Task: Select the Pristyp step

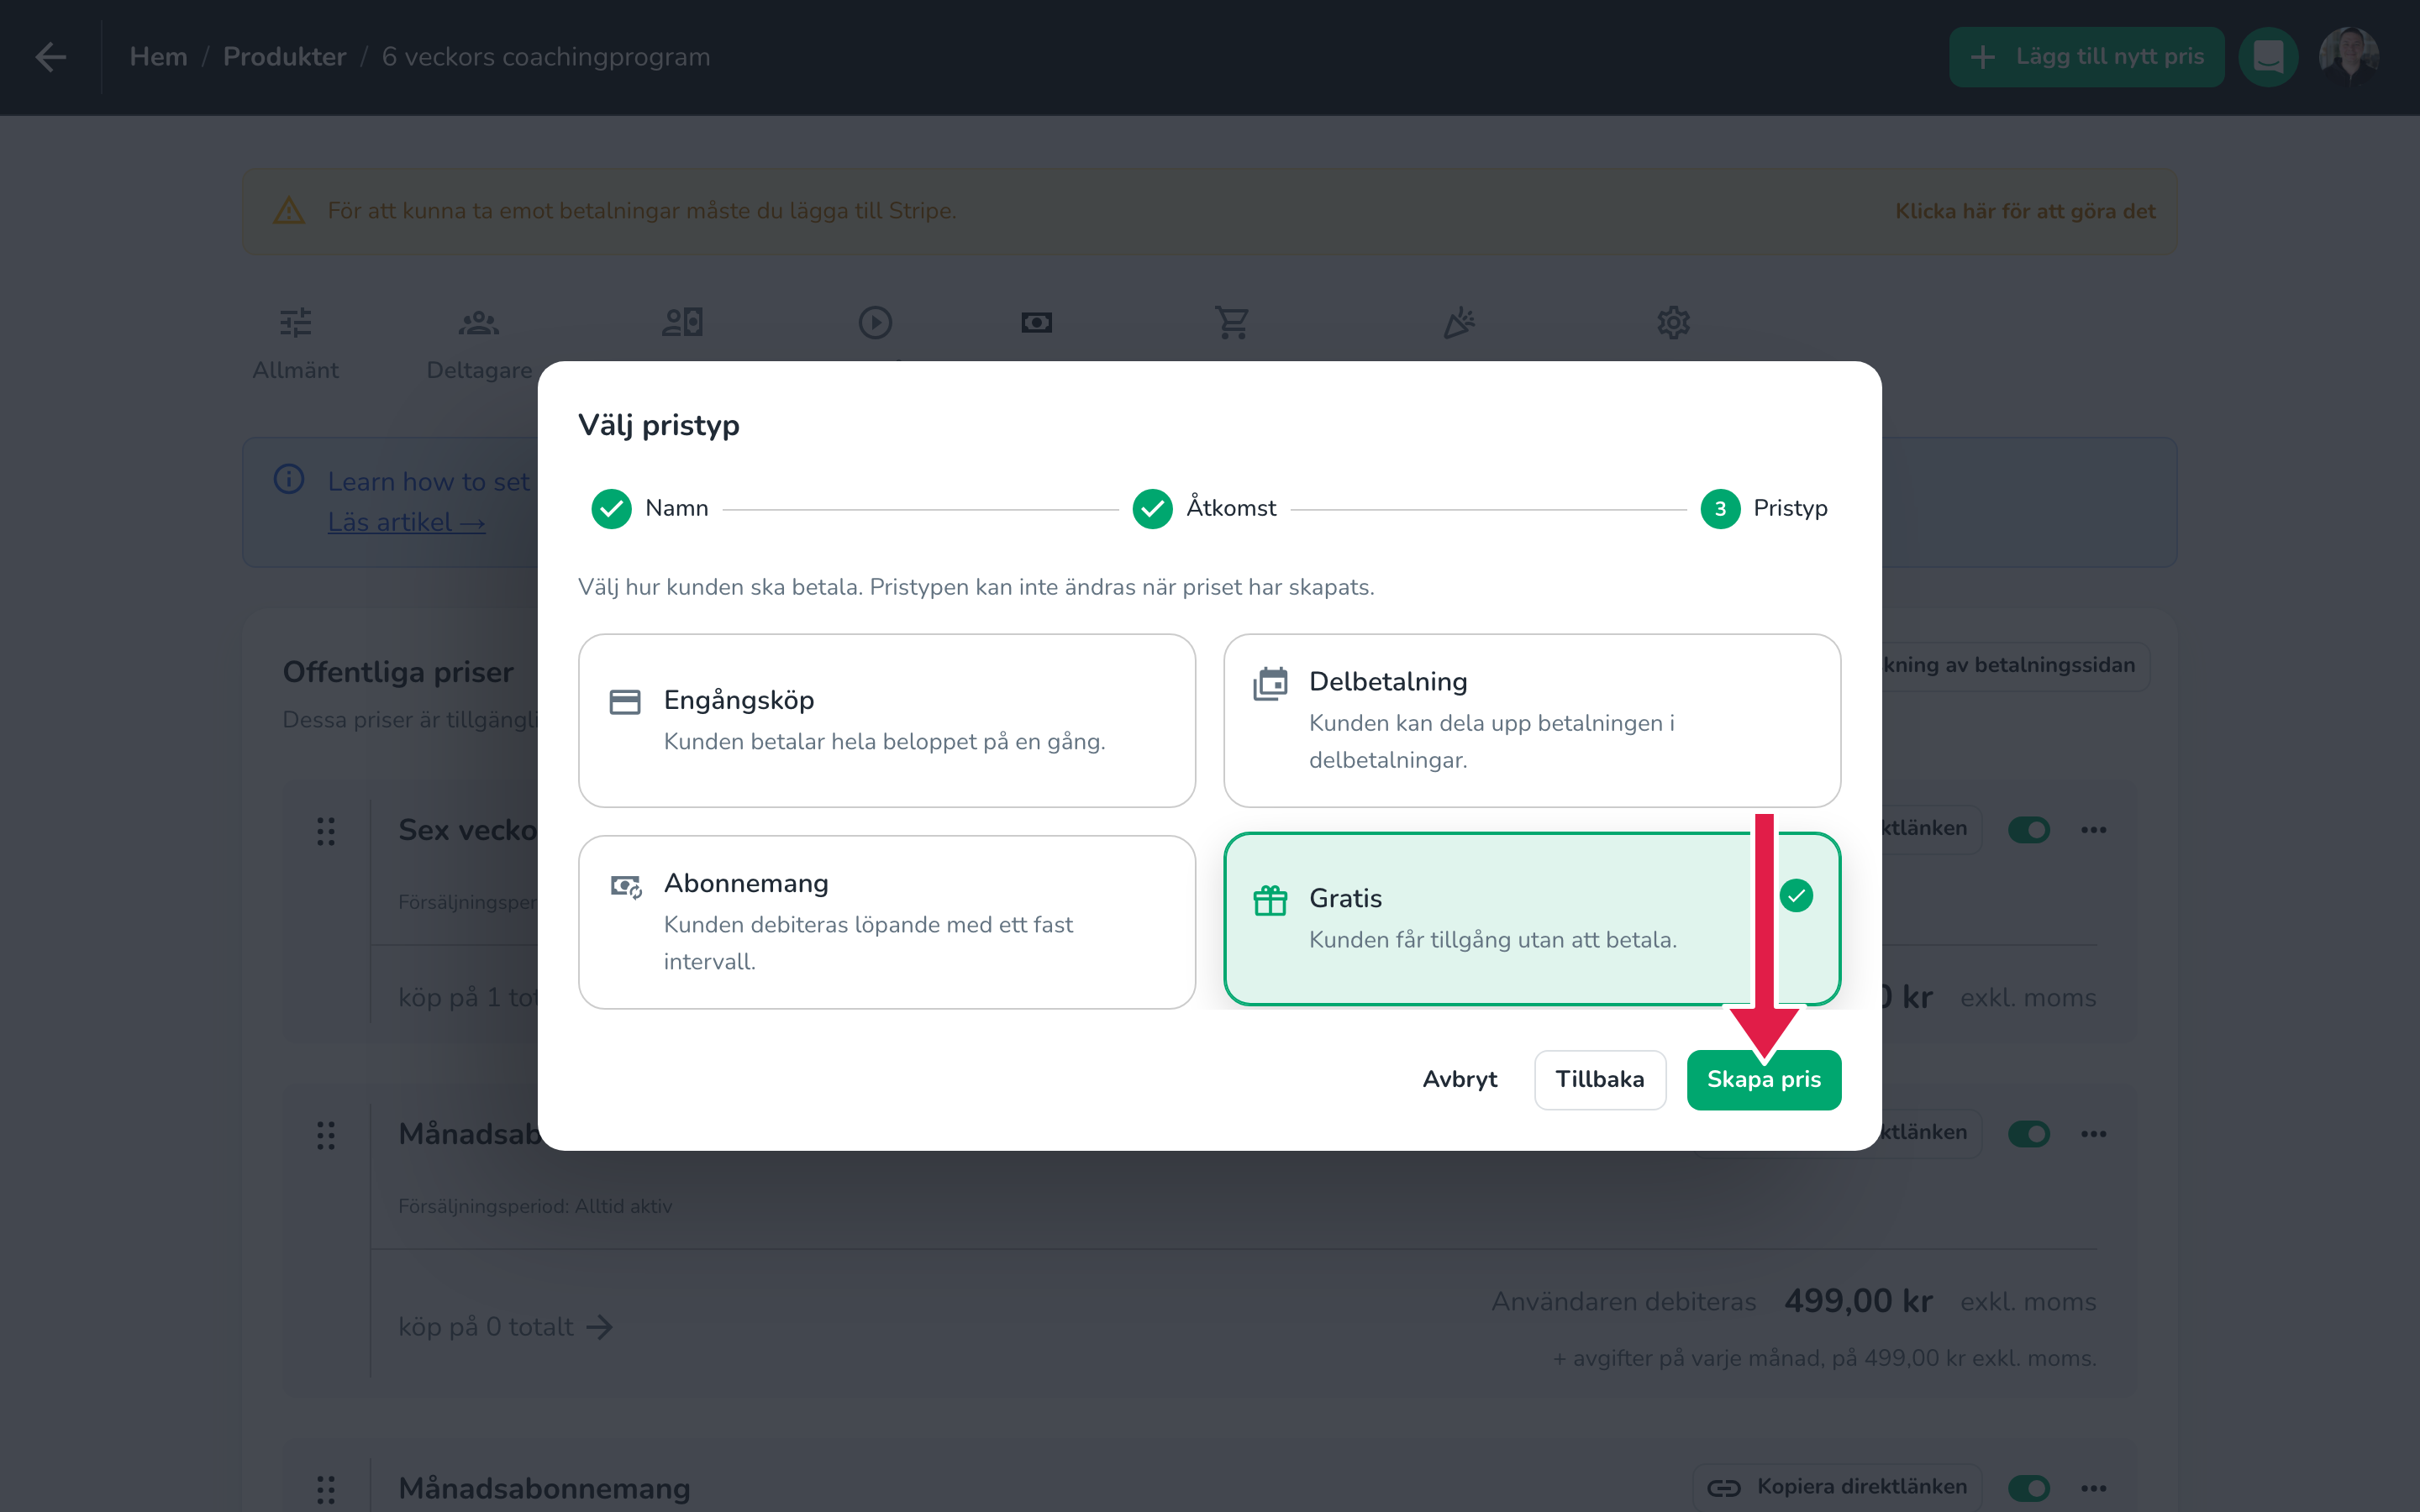Action: (1764, 509)
